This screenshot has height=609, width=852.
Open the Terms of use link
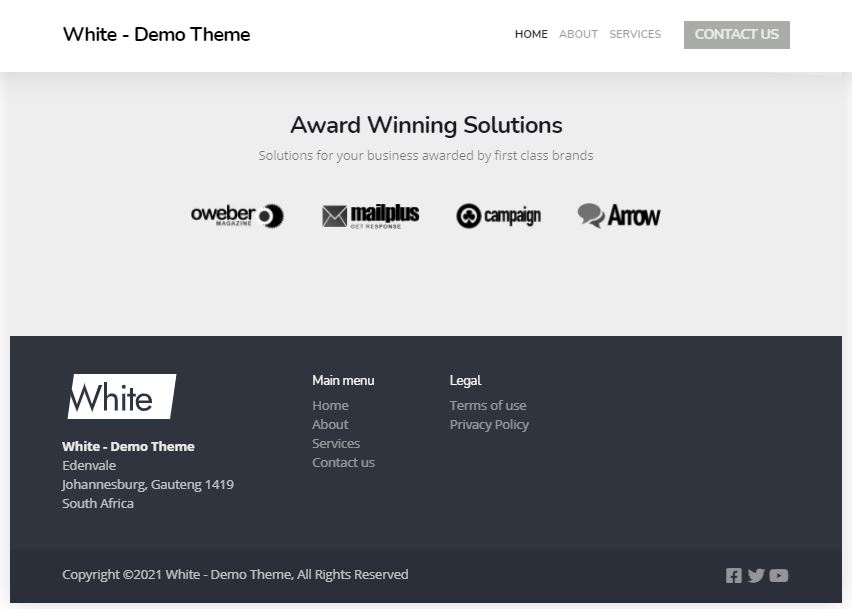[x=488, y=405]
